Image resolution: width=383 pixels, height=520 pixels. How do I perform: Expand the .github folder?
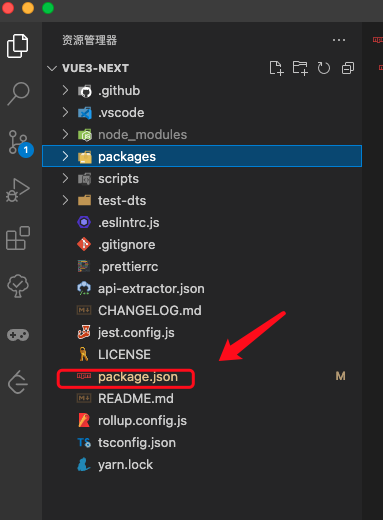[65, 91]
